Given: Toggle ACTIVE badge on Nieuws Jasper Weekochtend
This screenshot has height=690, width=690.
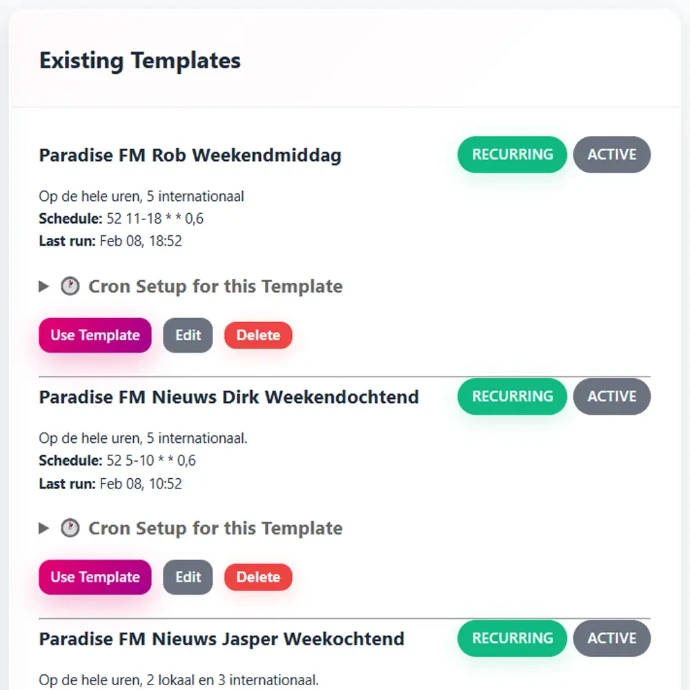Looking at the screenshot, I should coord(612,639).
